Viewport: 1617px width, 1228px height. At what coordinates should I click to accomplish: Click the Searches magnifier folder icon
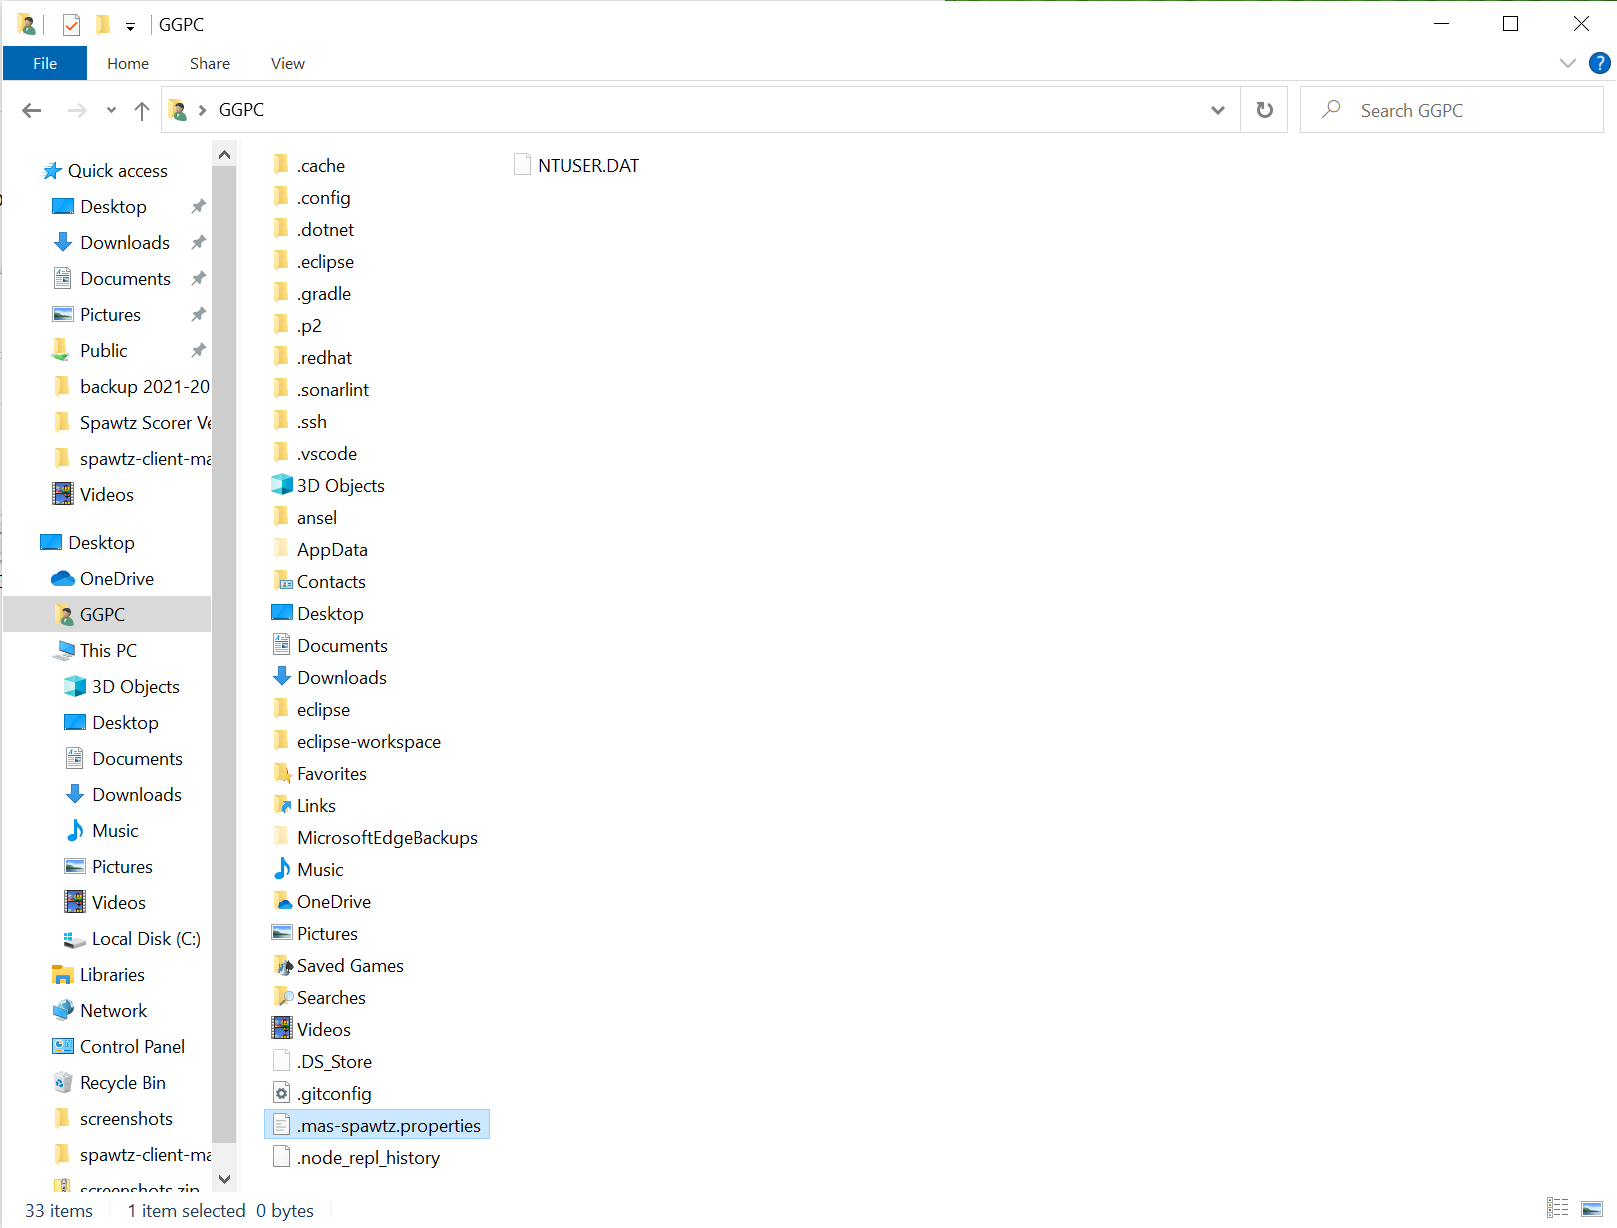click(x=282, y=997)
